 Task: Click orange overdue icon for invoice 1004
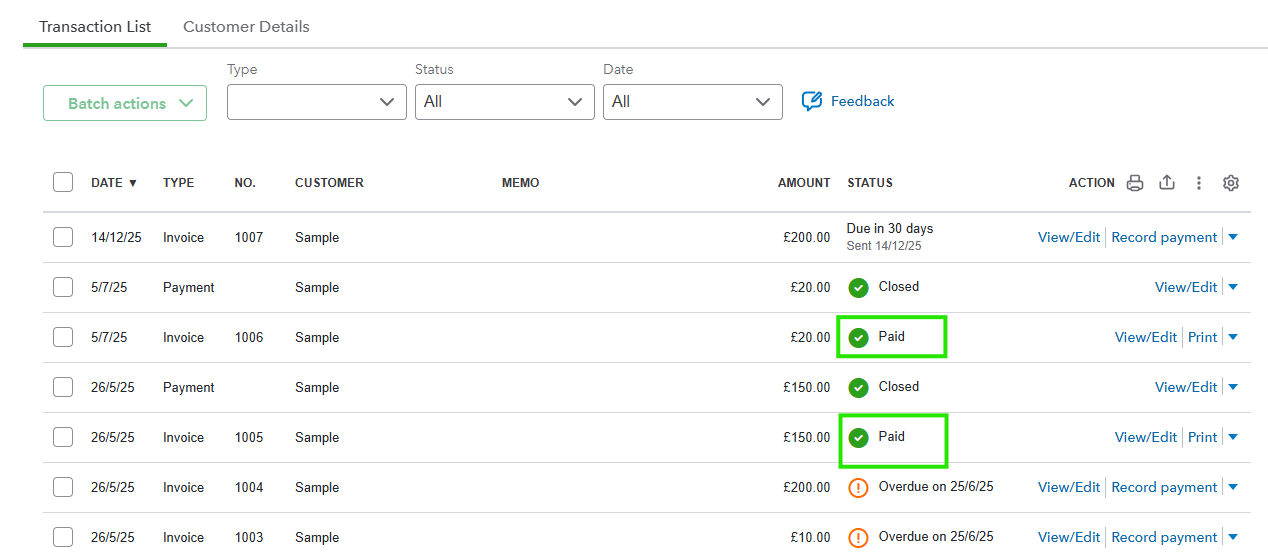(858, 488)
